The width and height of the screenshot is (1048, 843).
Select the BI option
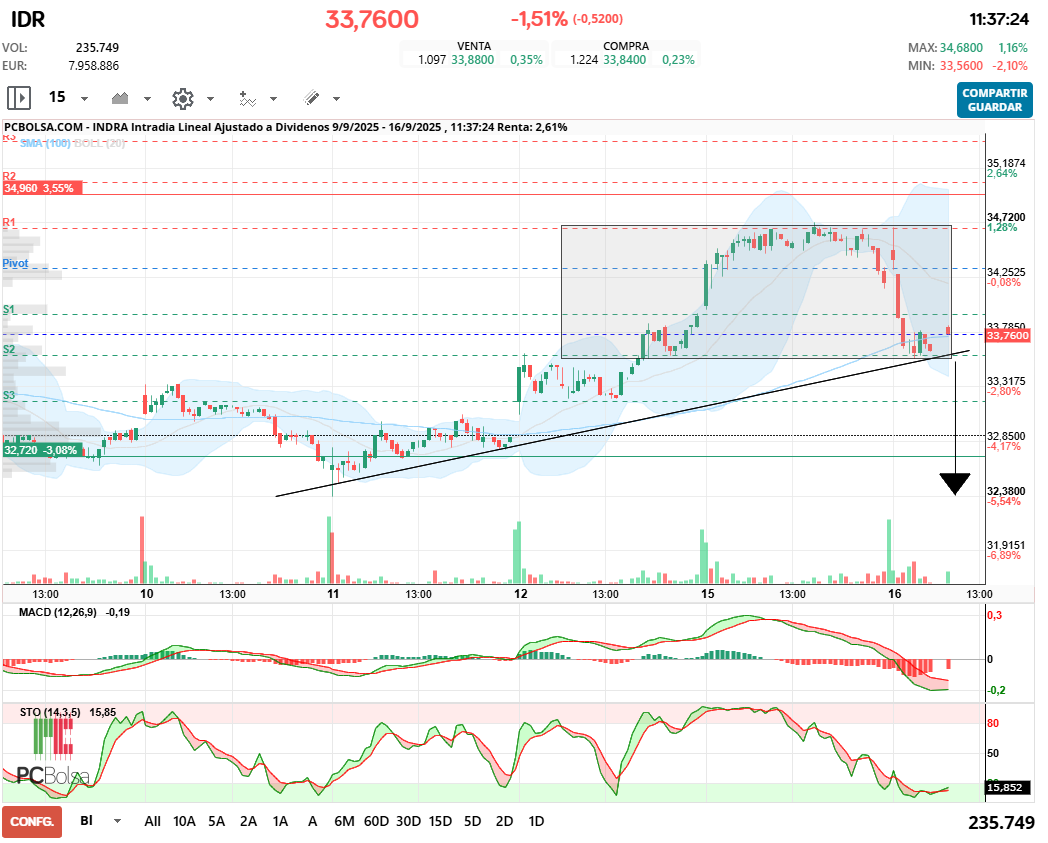[x=86, y=820]
